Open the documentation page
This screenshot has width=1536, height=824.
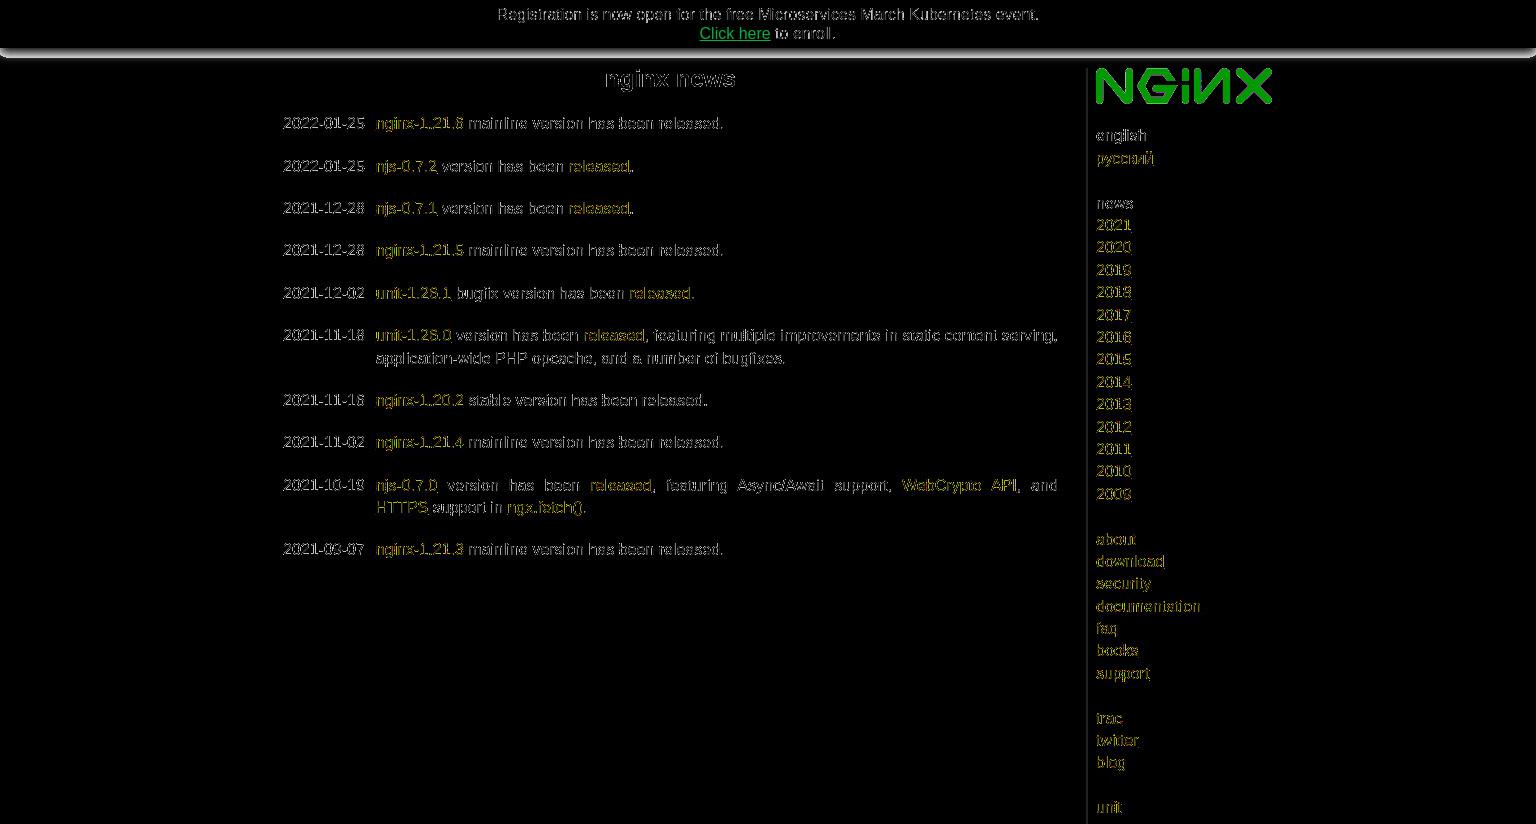coord(1148,606)
